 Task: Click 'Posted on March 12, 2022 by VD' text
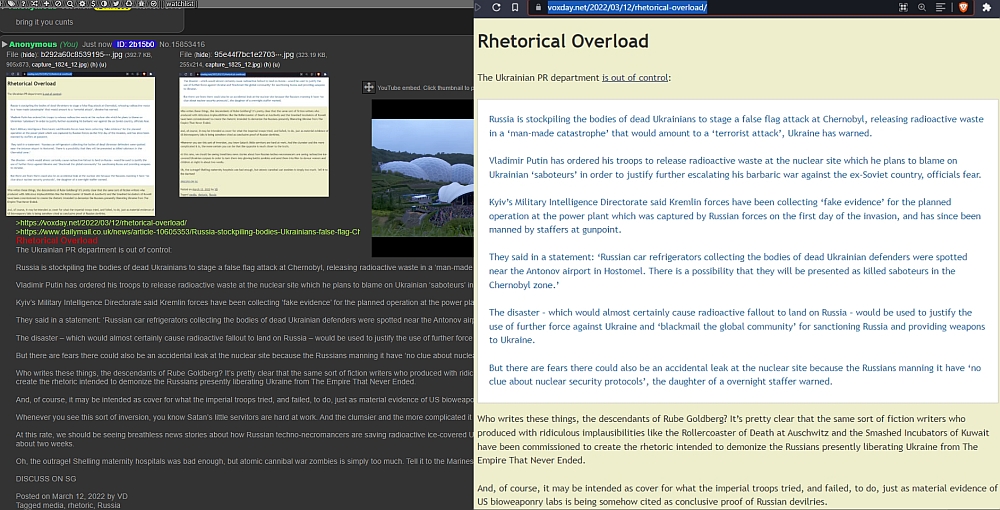[71, 496]
